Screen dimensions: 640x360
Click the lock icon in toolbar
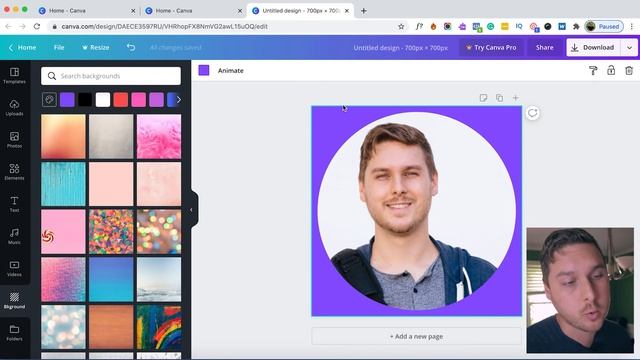(x=611, y=70)
